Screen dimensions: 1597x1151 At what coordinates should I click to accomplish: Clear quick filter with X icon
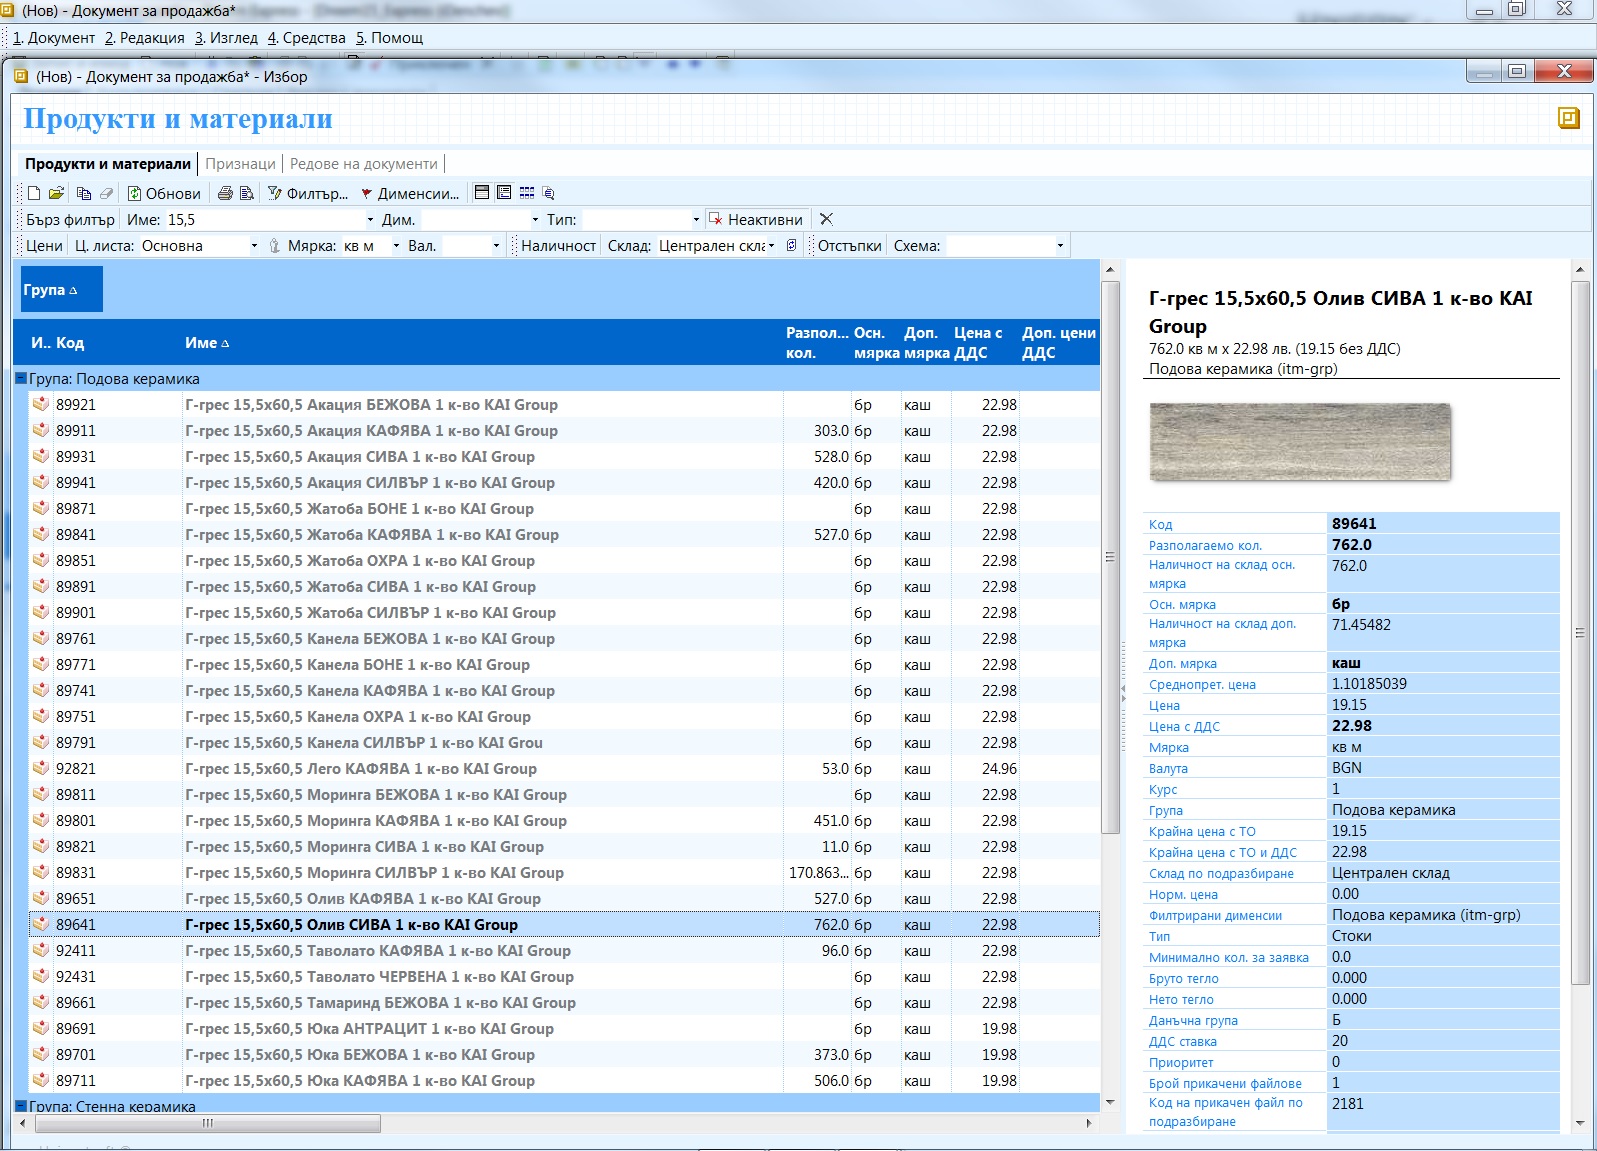(x=826, y=219)
